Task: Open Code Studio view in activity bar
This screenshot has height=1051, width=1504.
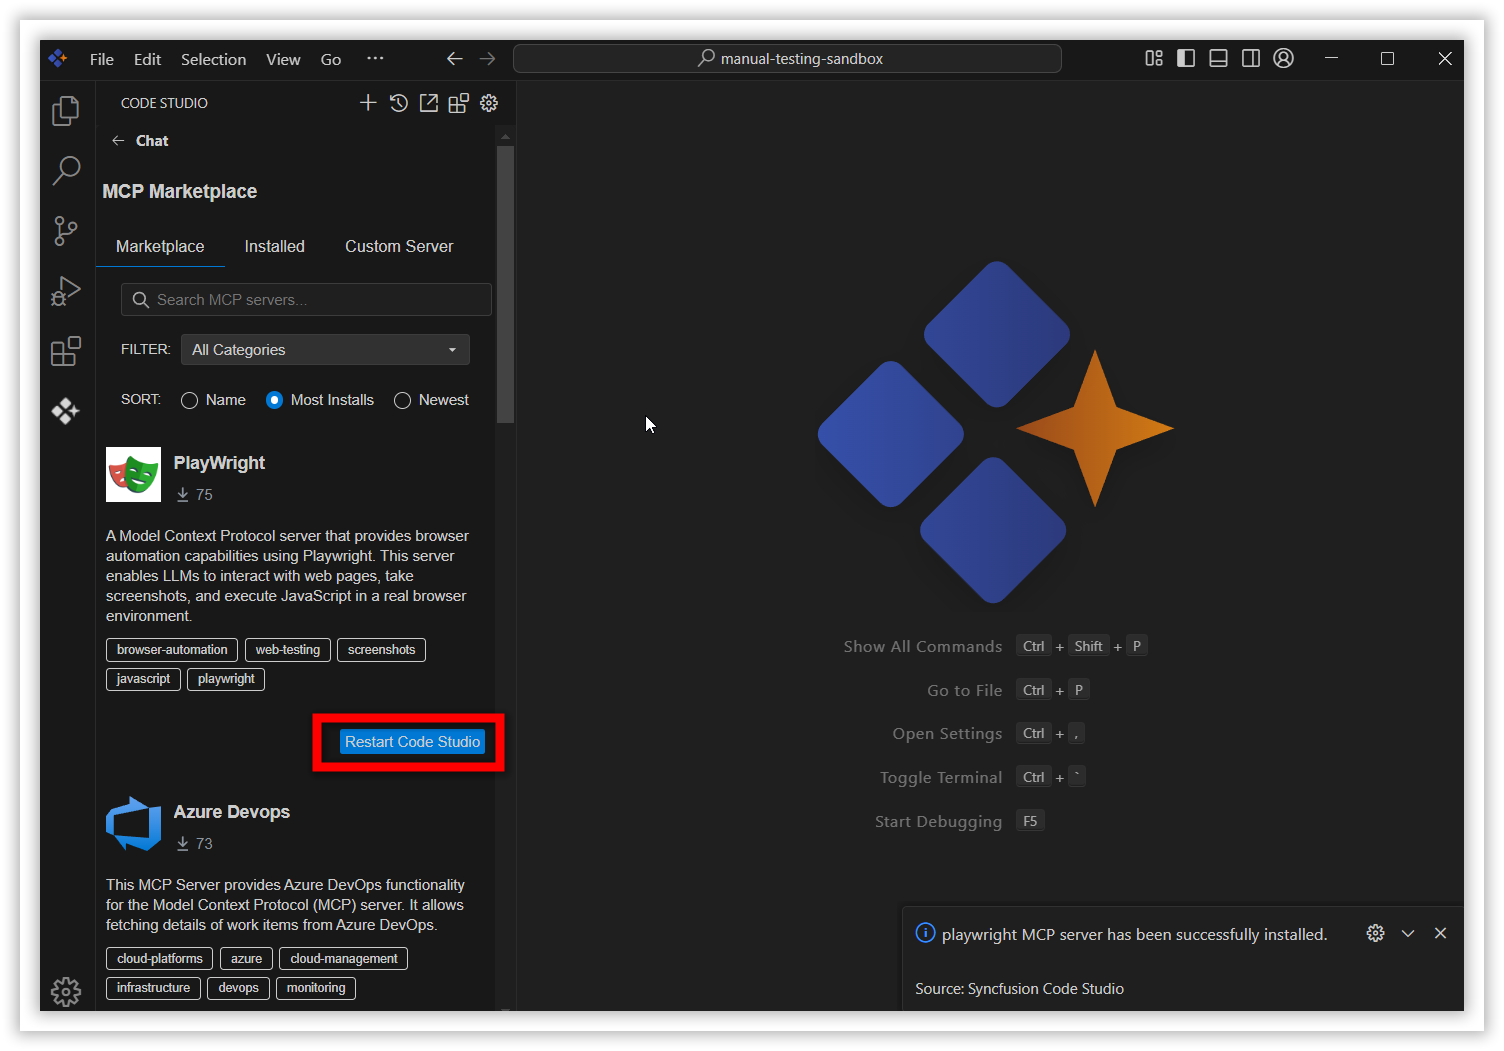Action: click(x=66, y=411)
